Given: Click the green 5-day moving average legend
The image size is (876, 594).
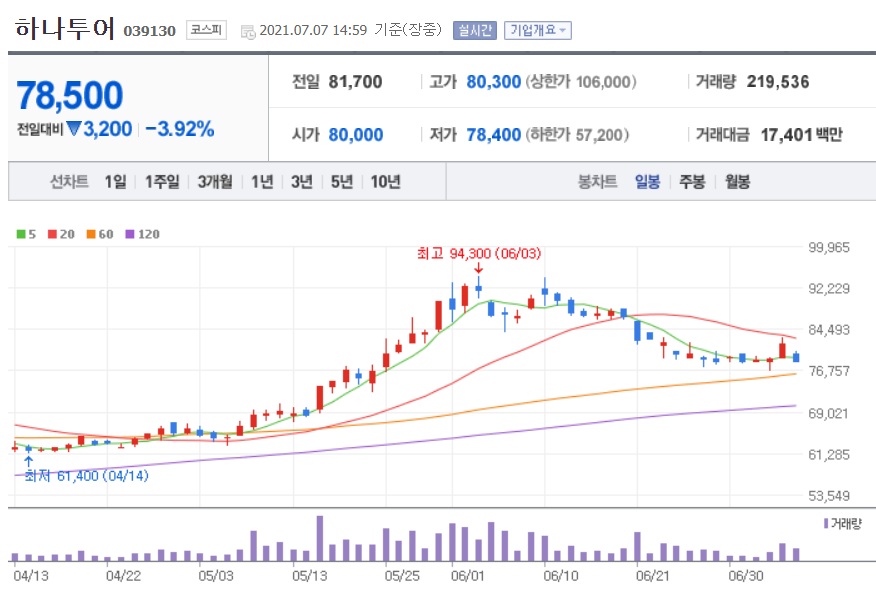Looking at the screenshot, I should [x=26, y=234].
